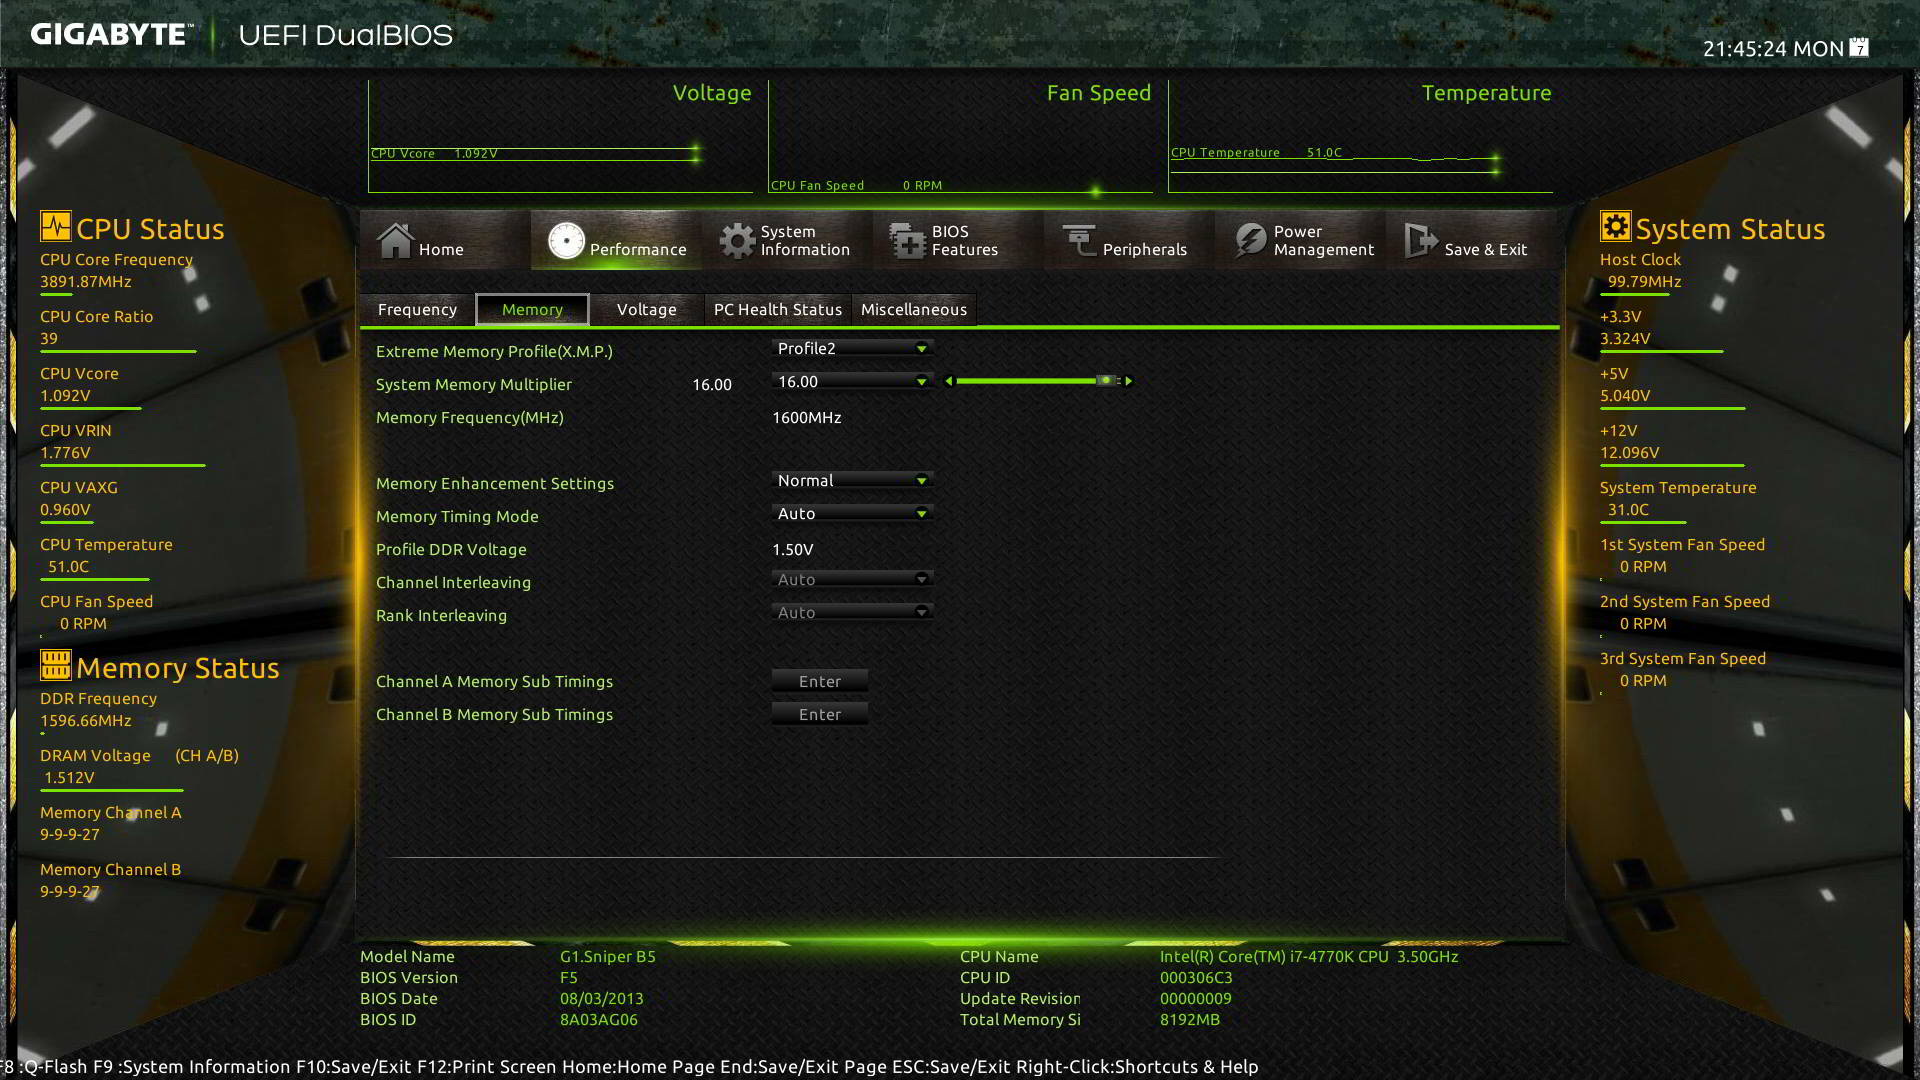Open the PC Health Status tab
Viewport: 1920px width, 1080px height.
point(778,310)
